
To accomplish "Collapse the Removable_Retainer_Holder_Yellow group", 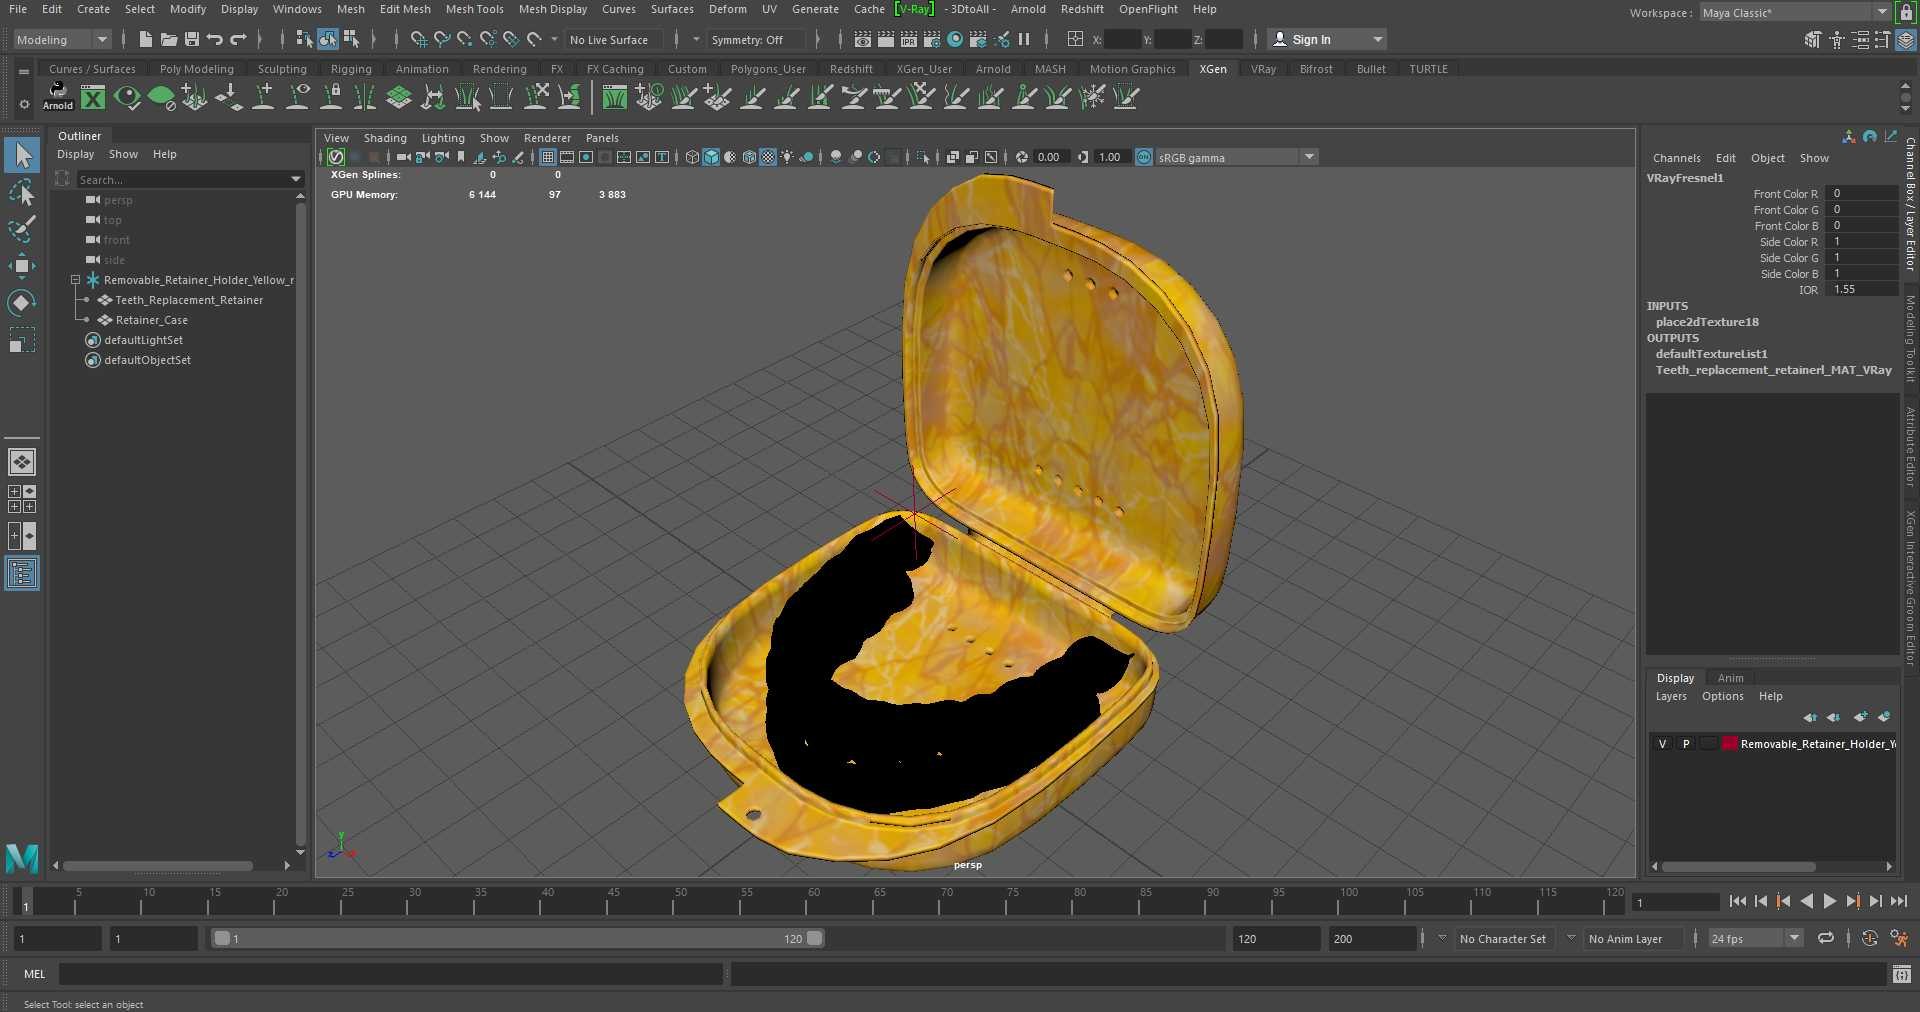I will click(x=75, y=280).
